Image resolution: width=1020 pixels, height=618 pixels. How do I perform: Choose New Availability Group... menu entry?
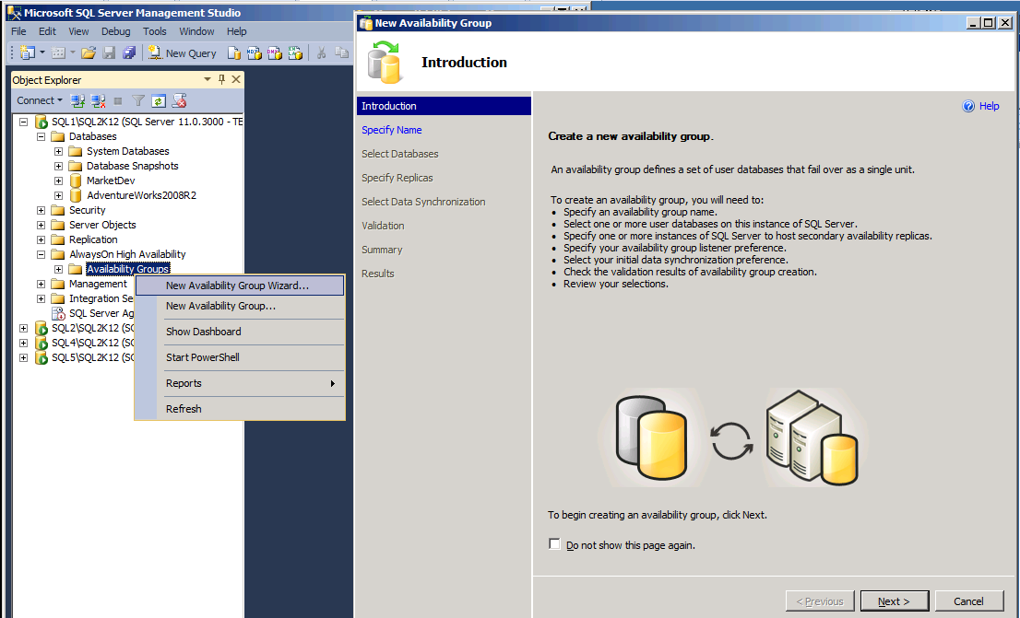click(239, 306)
